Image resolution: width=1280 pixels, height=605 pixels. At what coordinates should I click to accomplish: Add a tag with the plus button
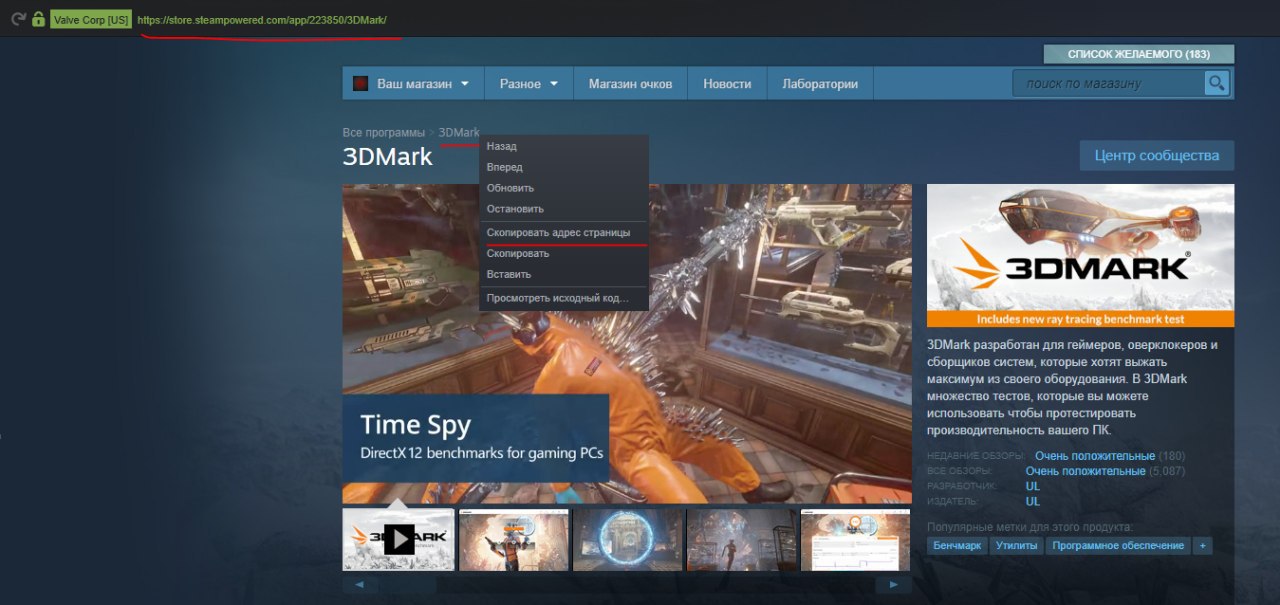point(1202,546)
